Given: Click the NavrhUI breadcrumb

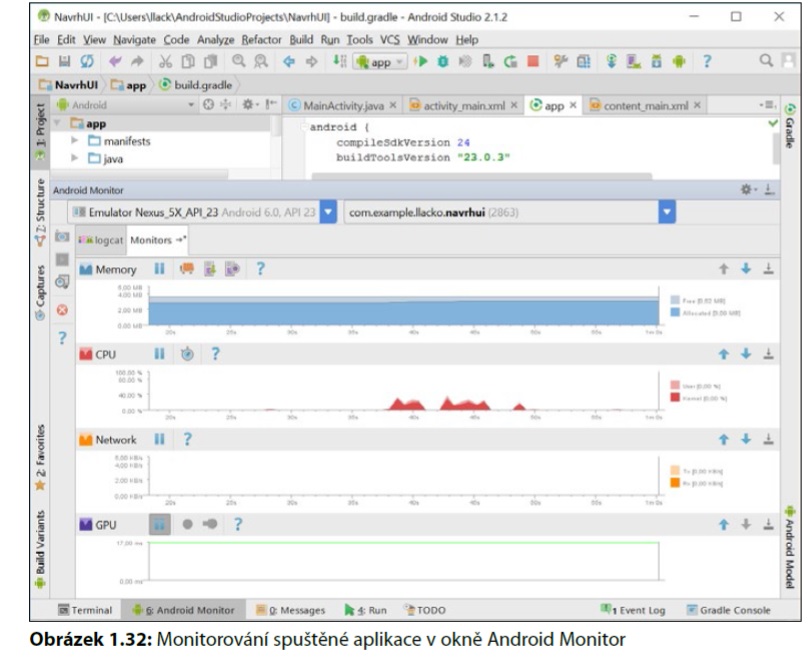Looking at the screenshot, I should click(x=69, y=85).
